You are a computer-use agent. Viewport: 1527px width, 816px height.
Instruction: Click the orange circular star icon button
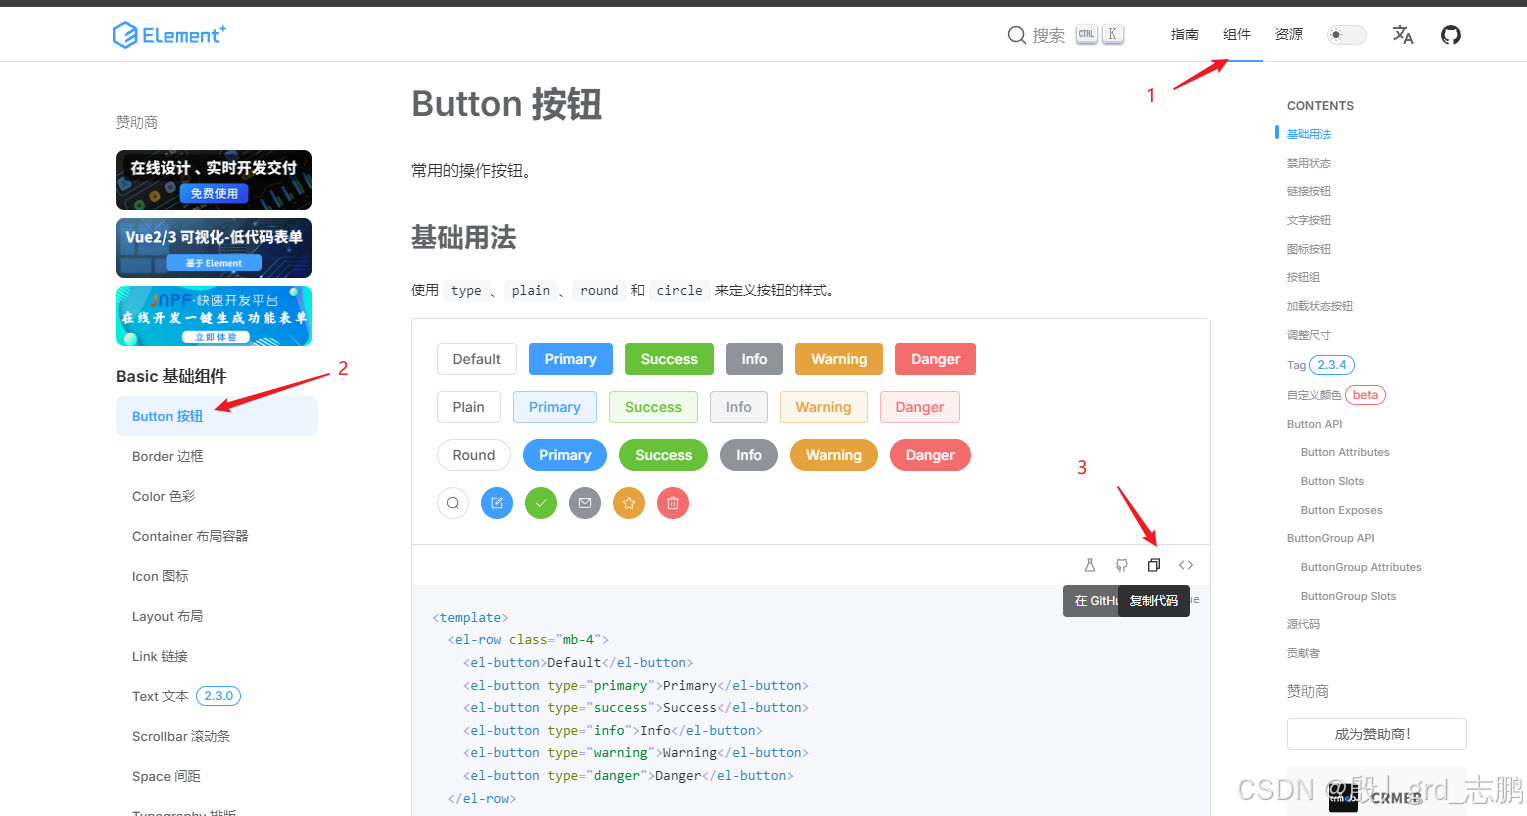629,503
